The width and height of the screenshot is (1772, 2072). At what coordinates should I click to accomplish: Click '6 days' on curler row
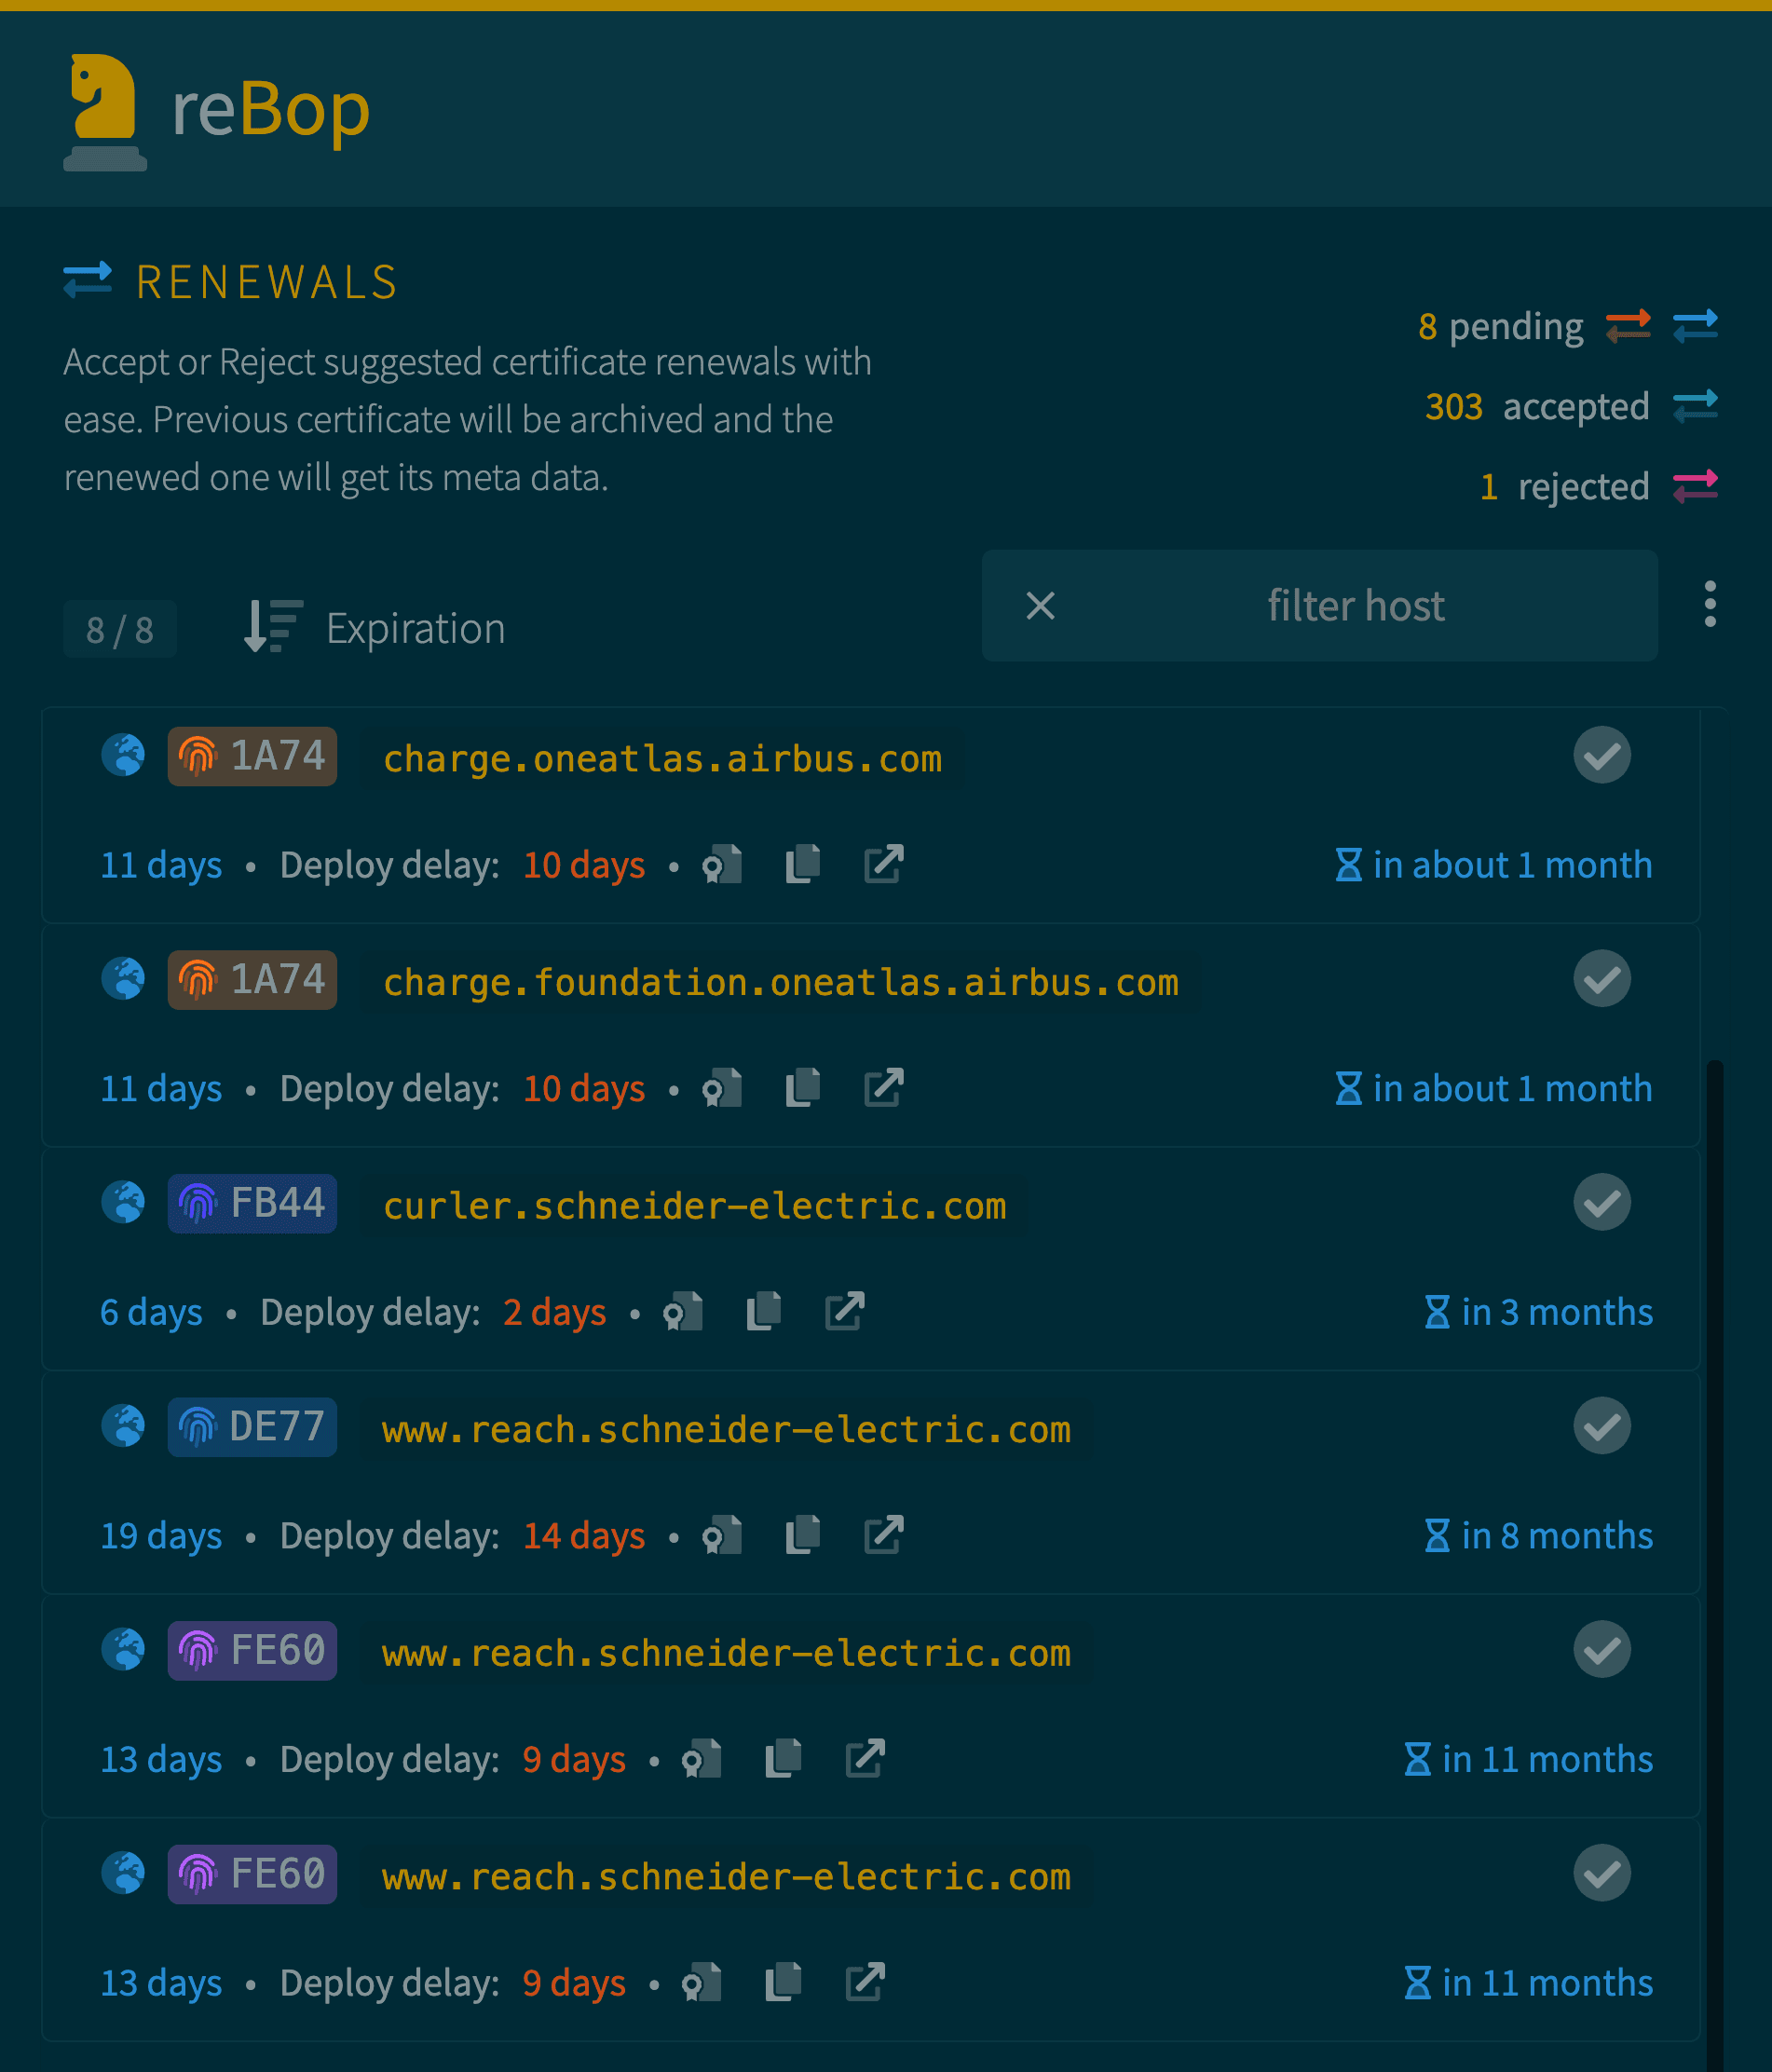(151, 1313)
